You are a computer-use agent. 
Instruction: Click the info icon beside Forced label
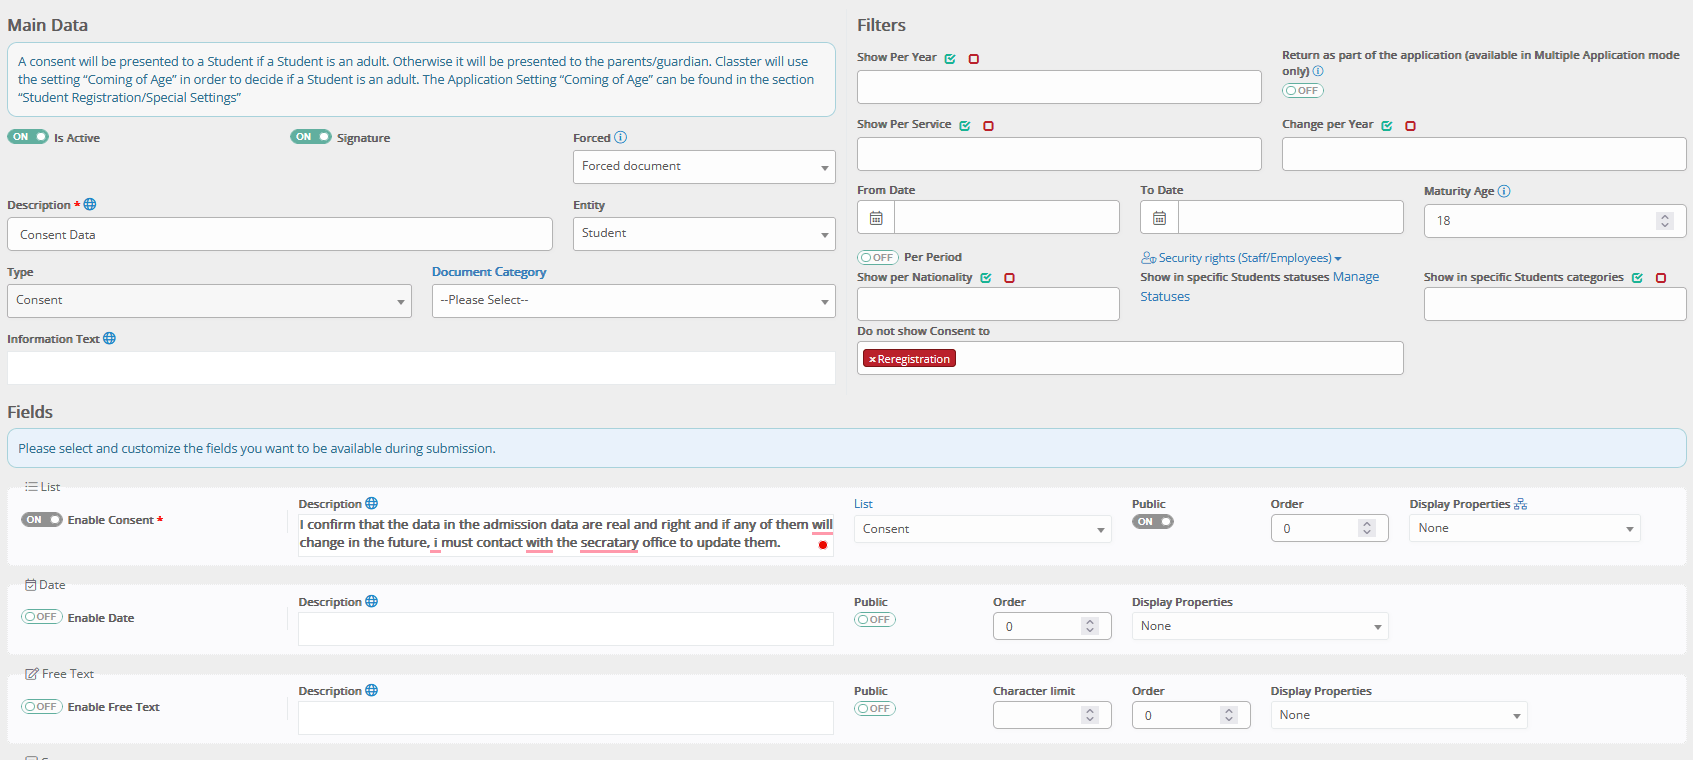(620, 138)
